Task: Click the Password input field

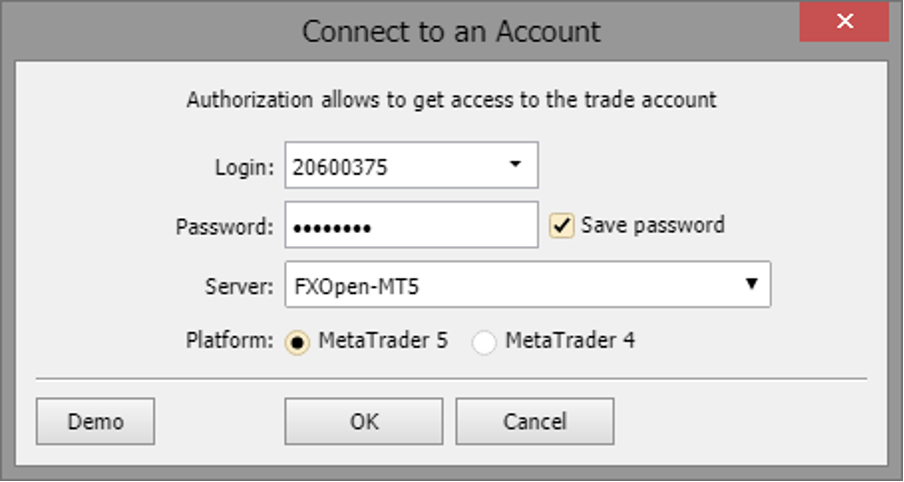Action: tap(411, 226)
